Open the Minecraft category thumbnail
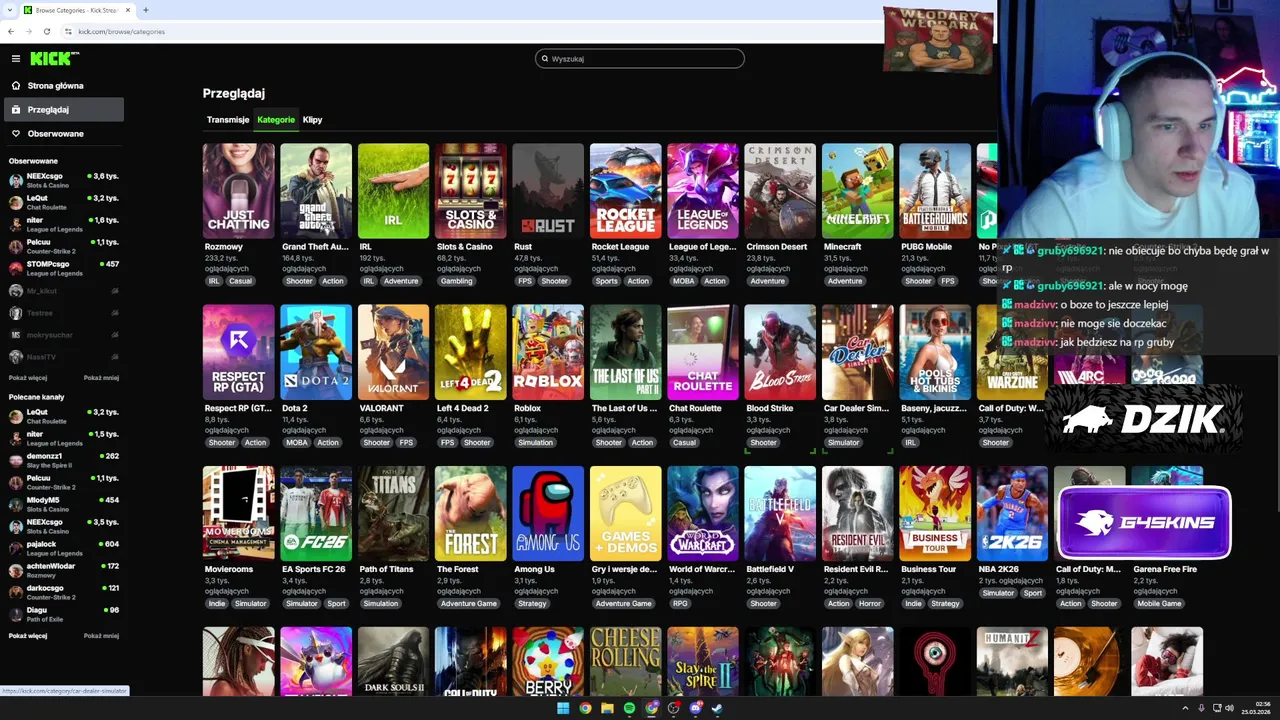 point(858,191)
